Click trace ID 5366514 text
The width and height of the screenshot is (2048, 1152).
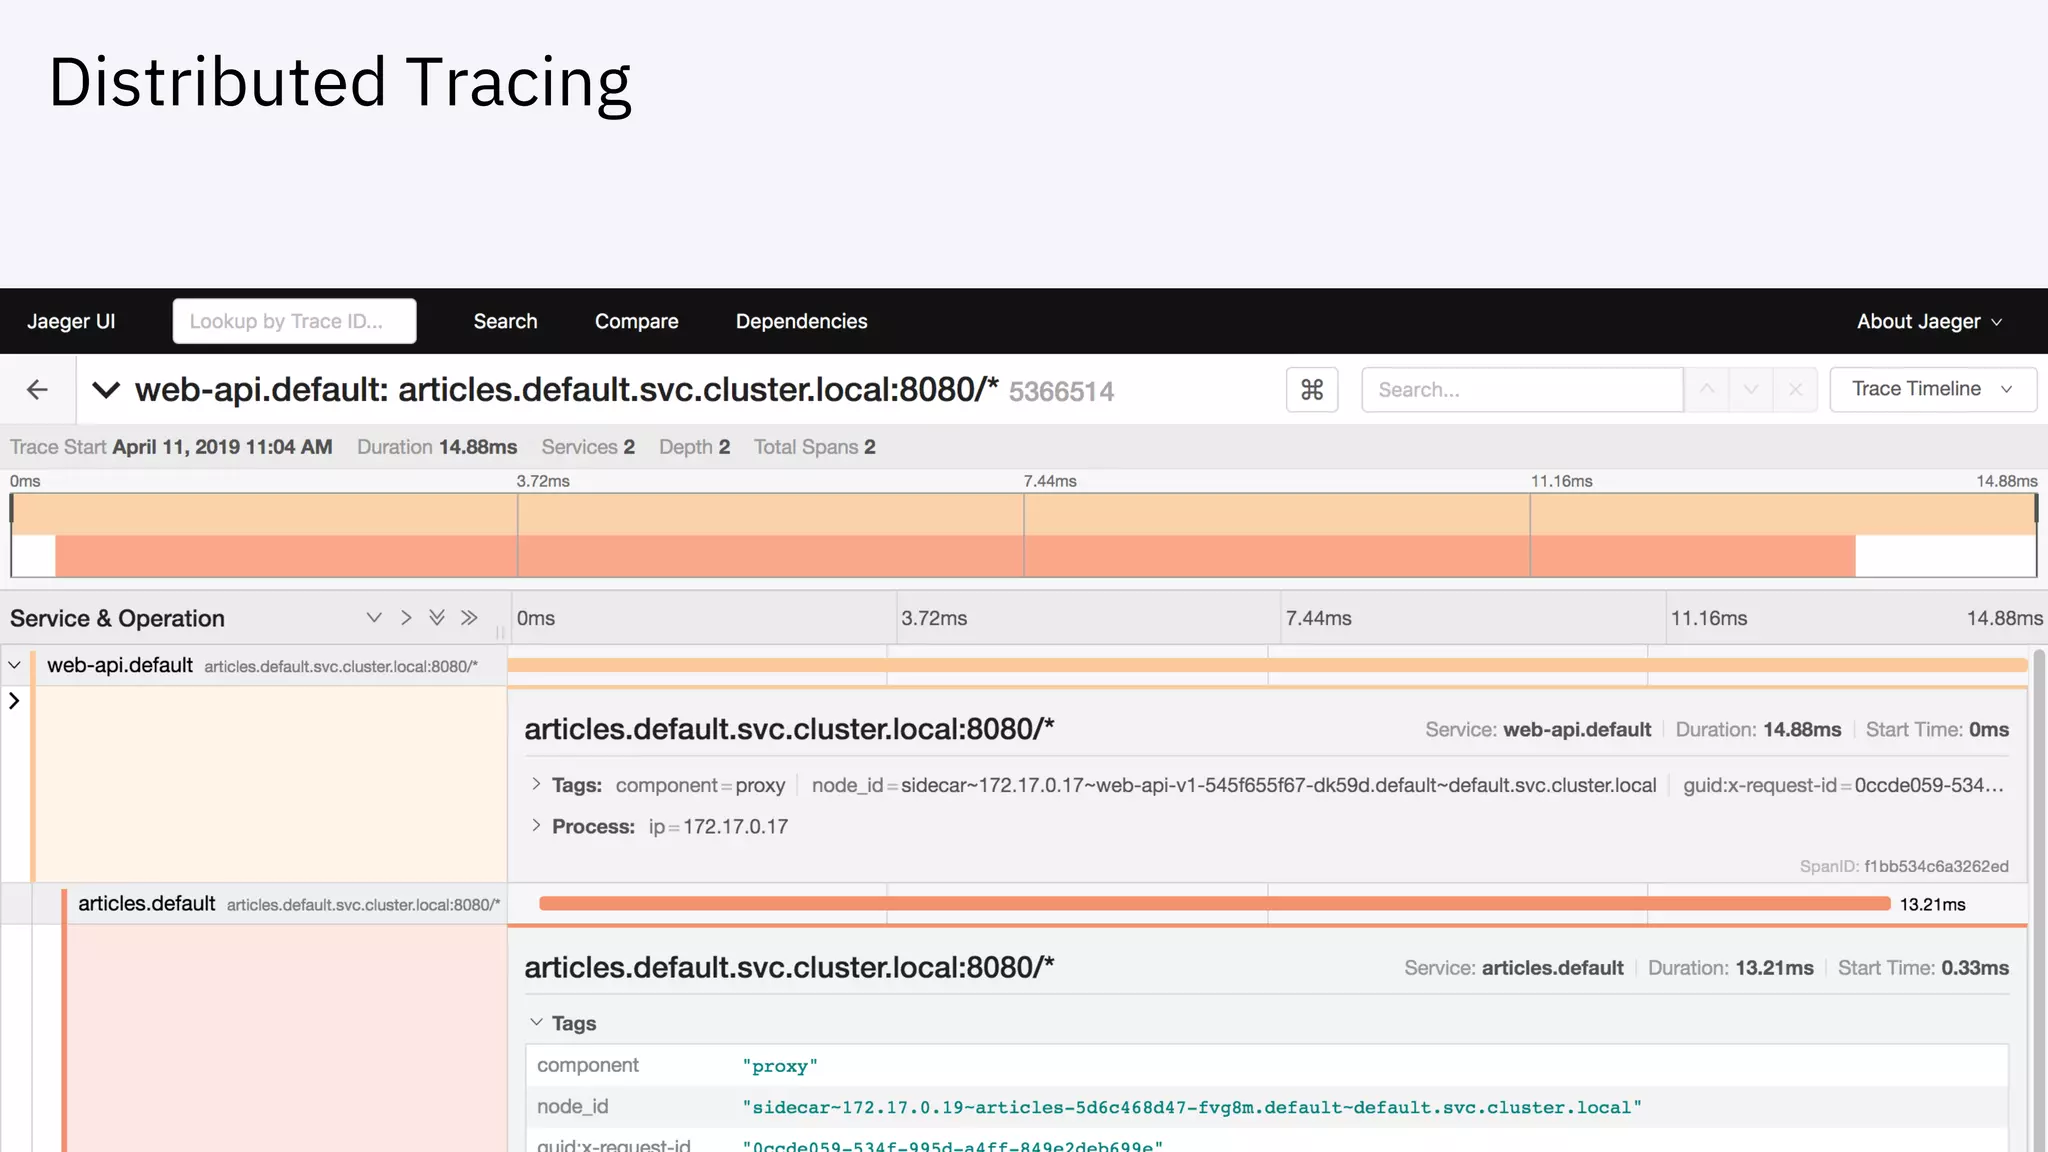(1061, 392)
